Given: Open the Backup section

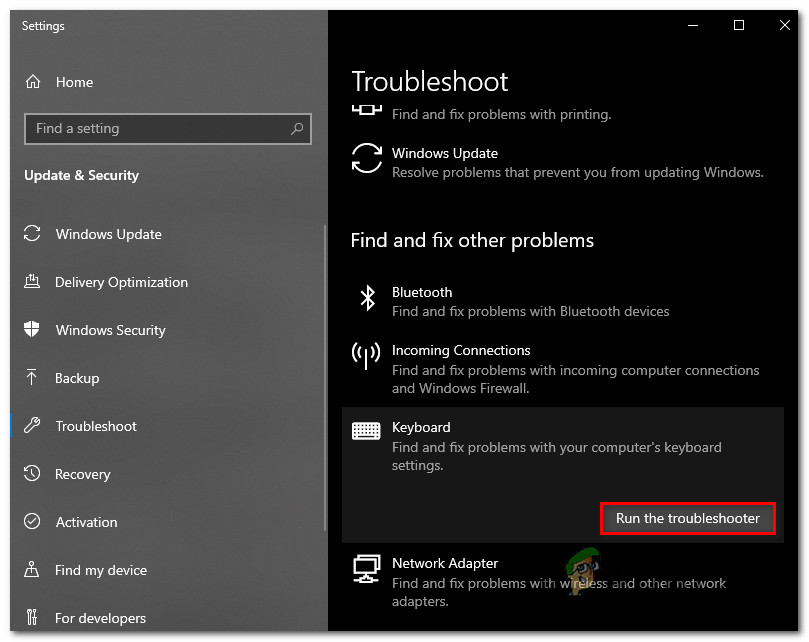Looking at the screenshot, I should (77, 378).
